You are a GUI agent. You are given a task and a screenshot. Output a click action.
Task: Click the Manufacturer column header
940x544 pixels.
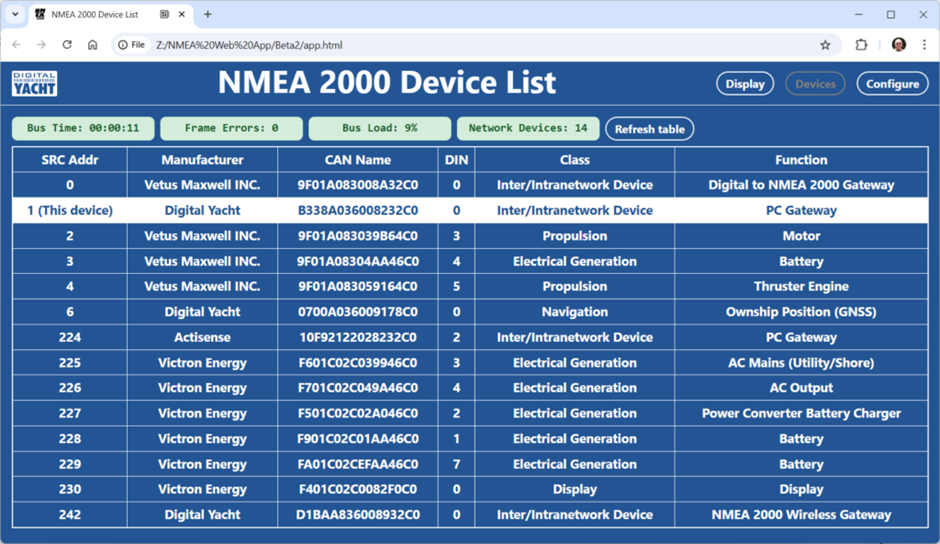tap(202, 160)
